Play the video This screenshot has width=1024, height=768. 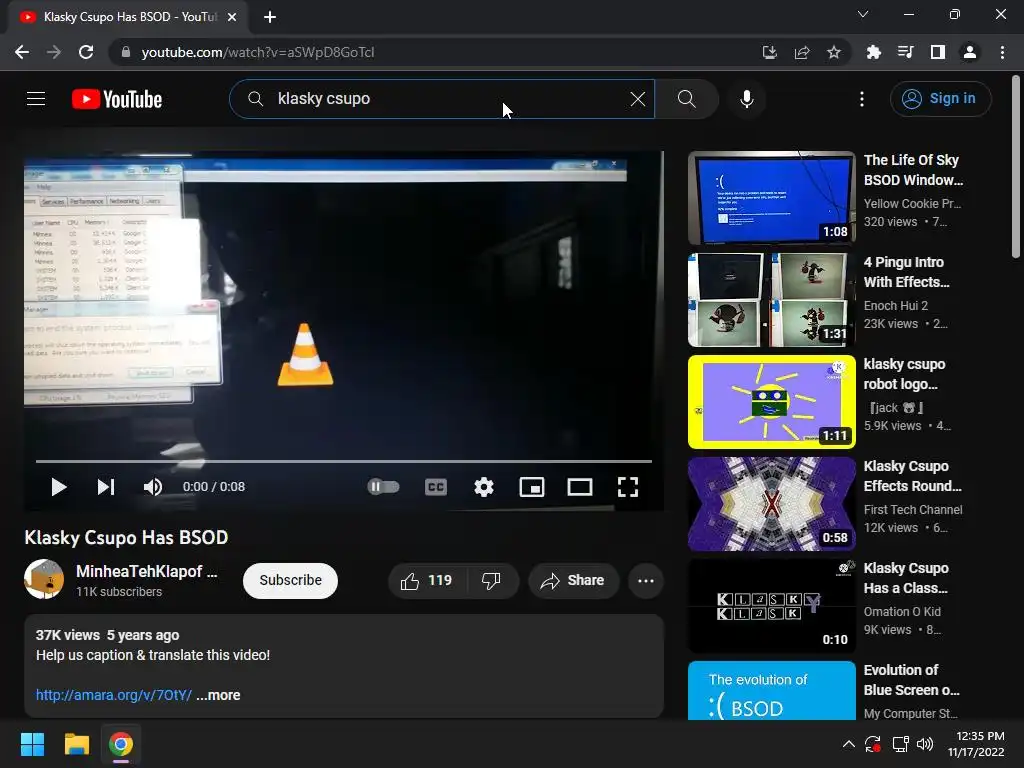click(x=59, y=487)
